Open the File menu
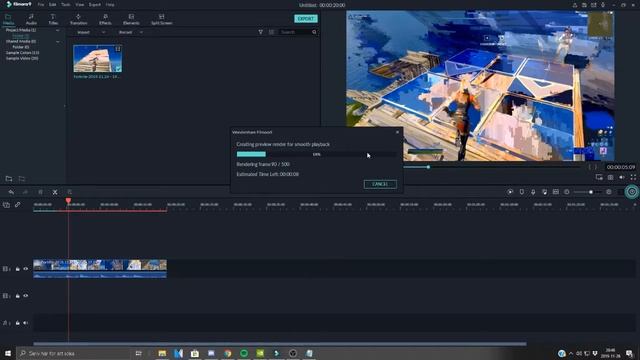The image size is (640, 360). 40,5
